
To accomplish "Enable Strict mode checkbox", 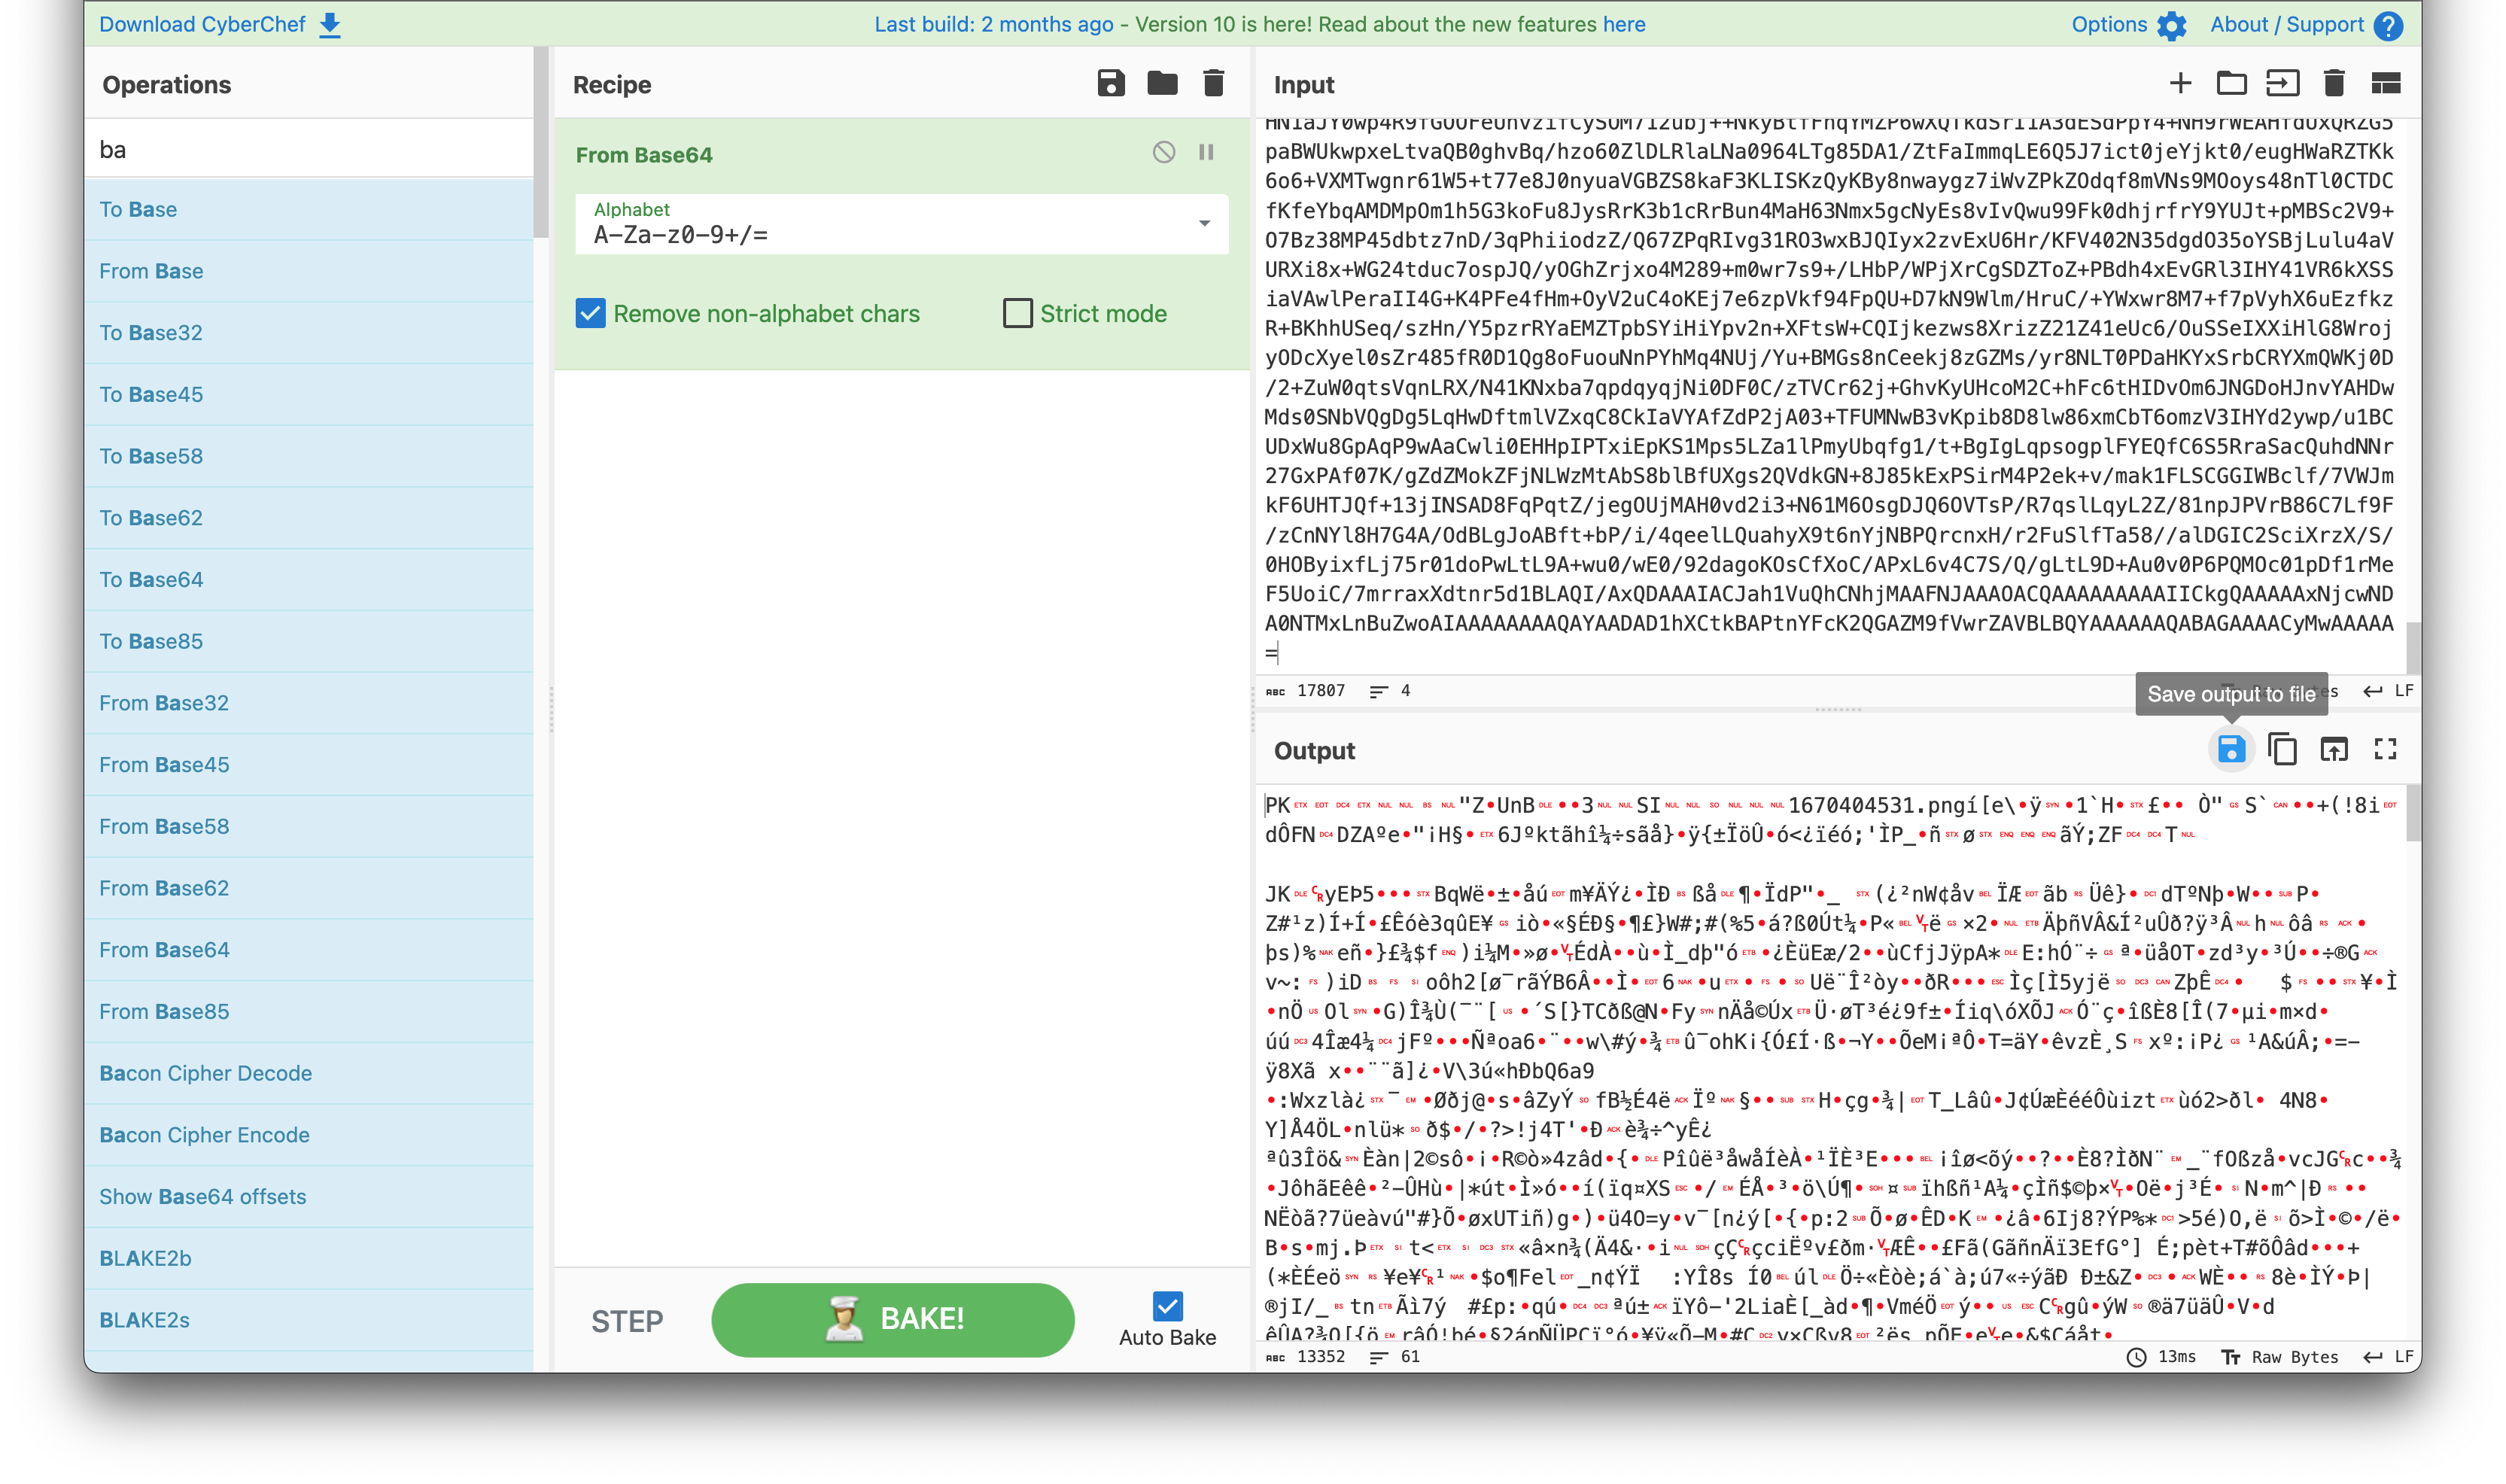I will (1017, 313).
